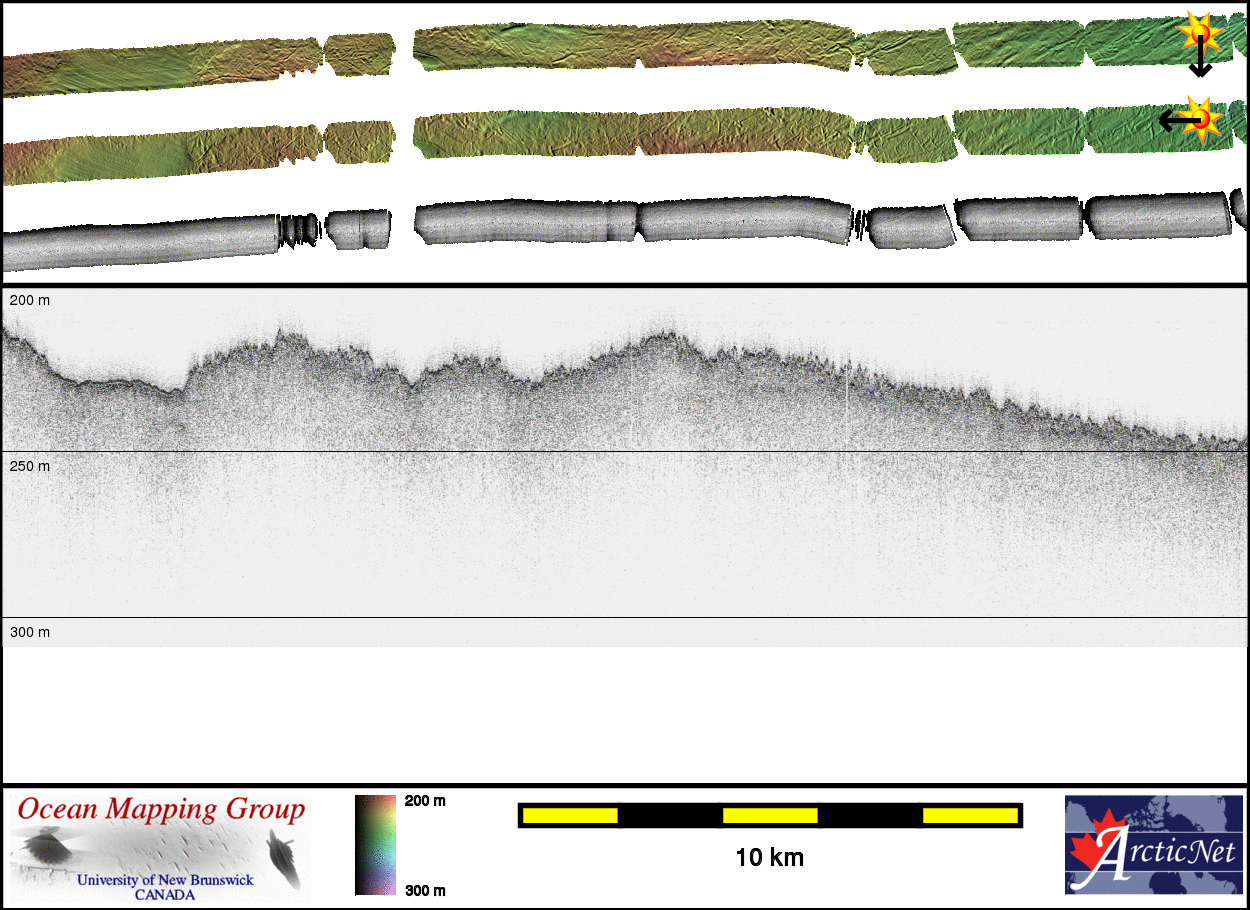Click the red maple leaf in the ArcticNet logo
The height and width of the screenshot is (910, 1250).
(x=1094, y=848)
